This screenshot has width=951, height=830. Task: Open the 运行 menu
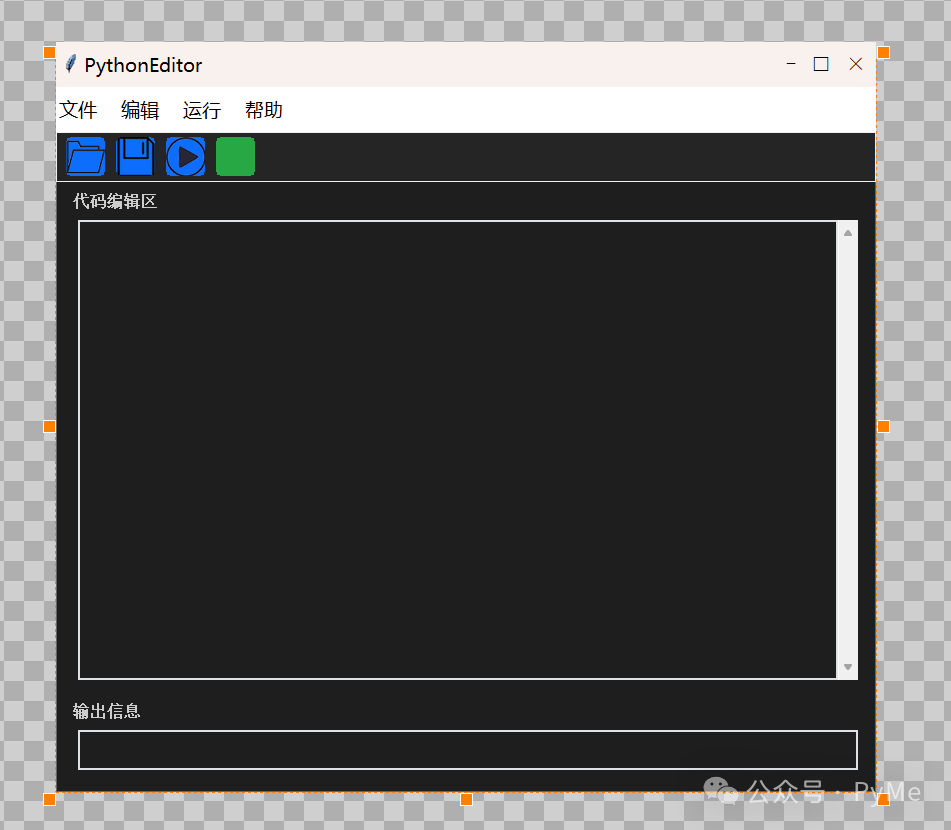[202, 110]
